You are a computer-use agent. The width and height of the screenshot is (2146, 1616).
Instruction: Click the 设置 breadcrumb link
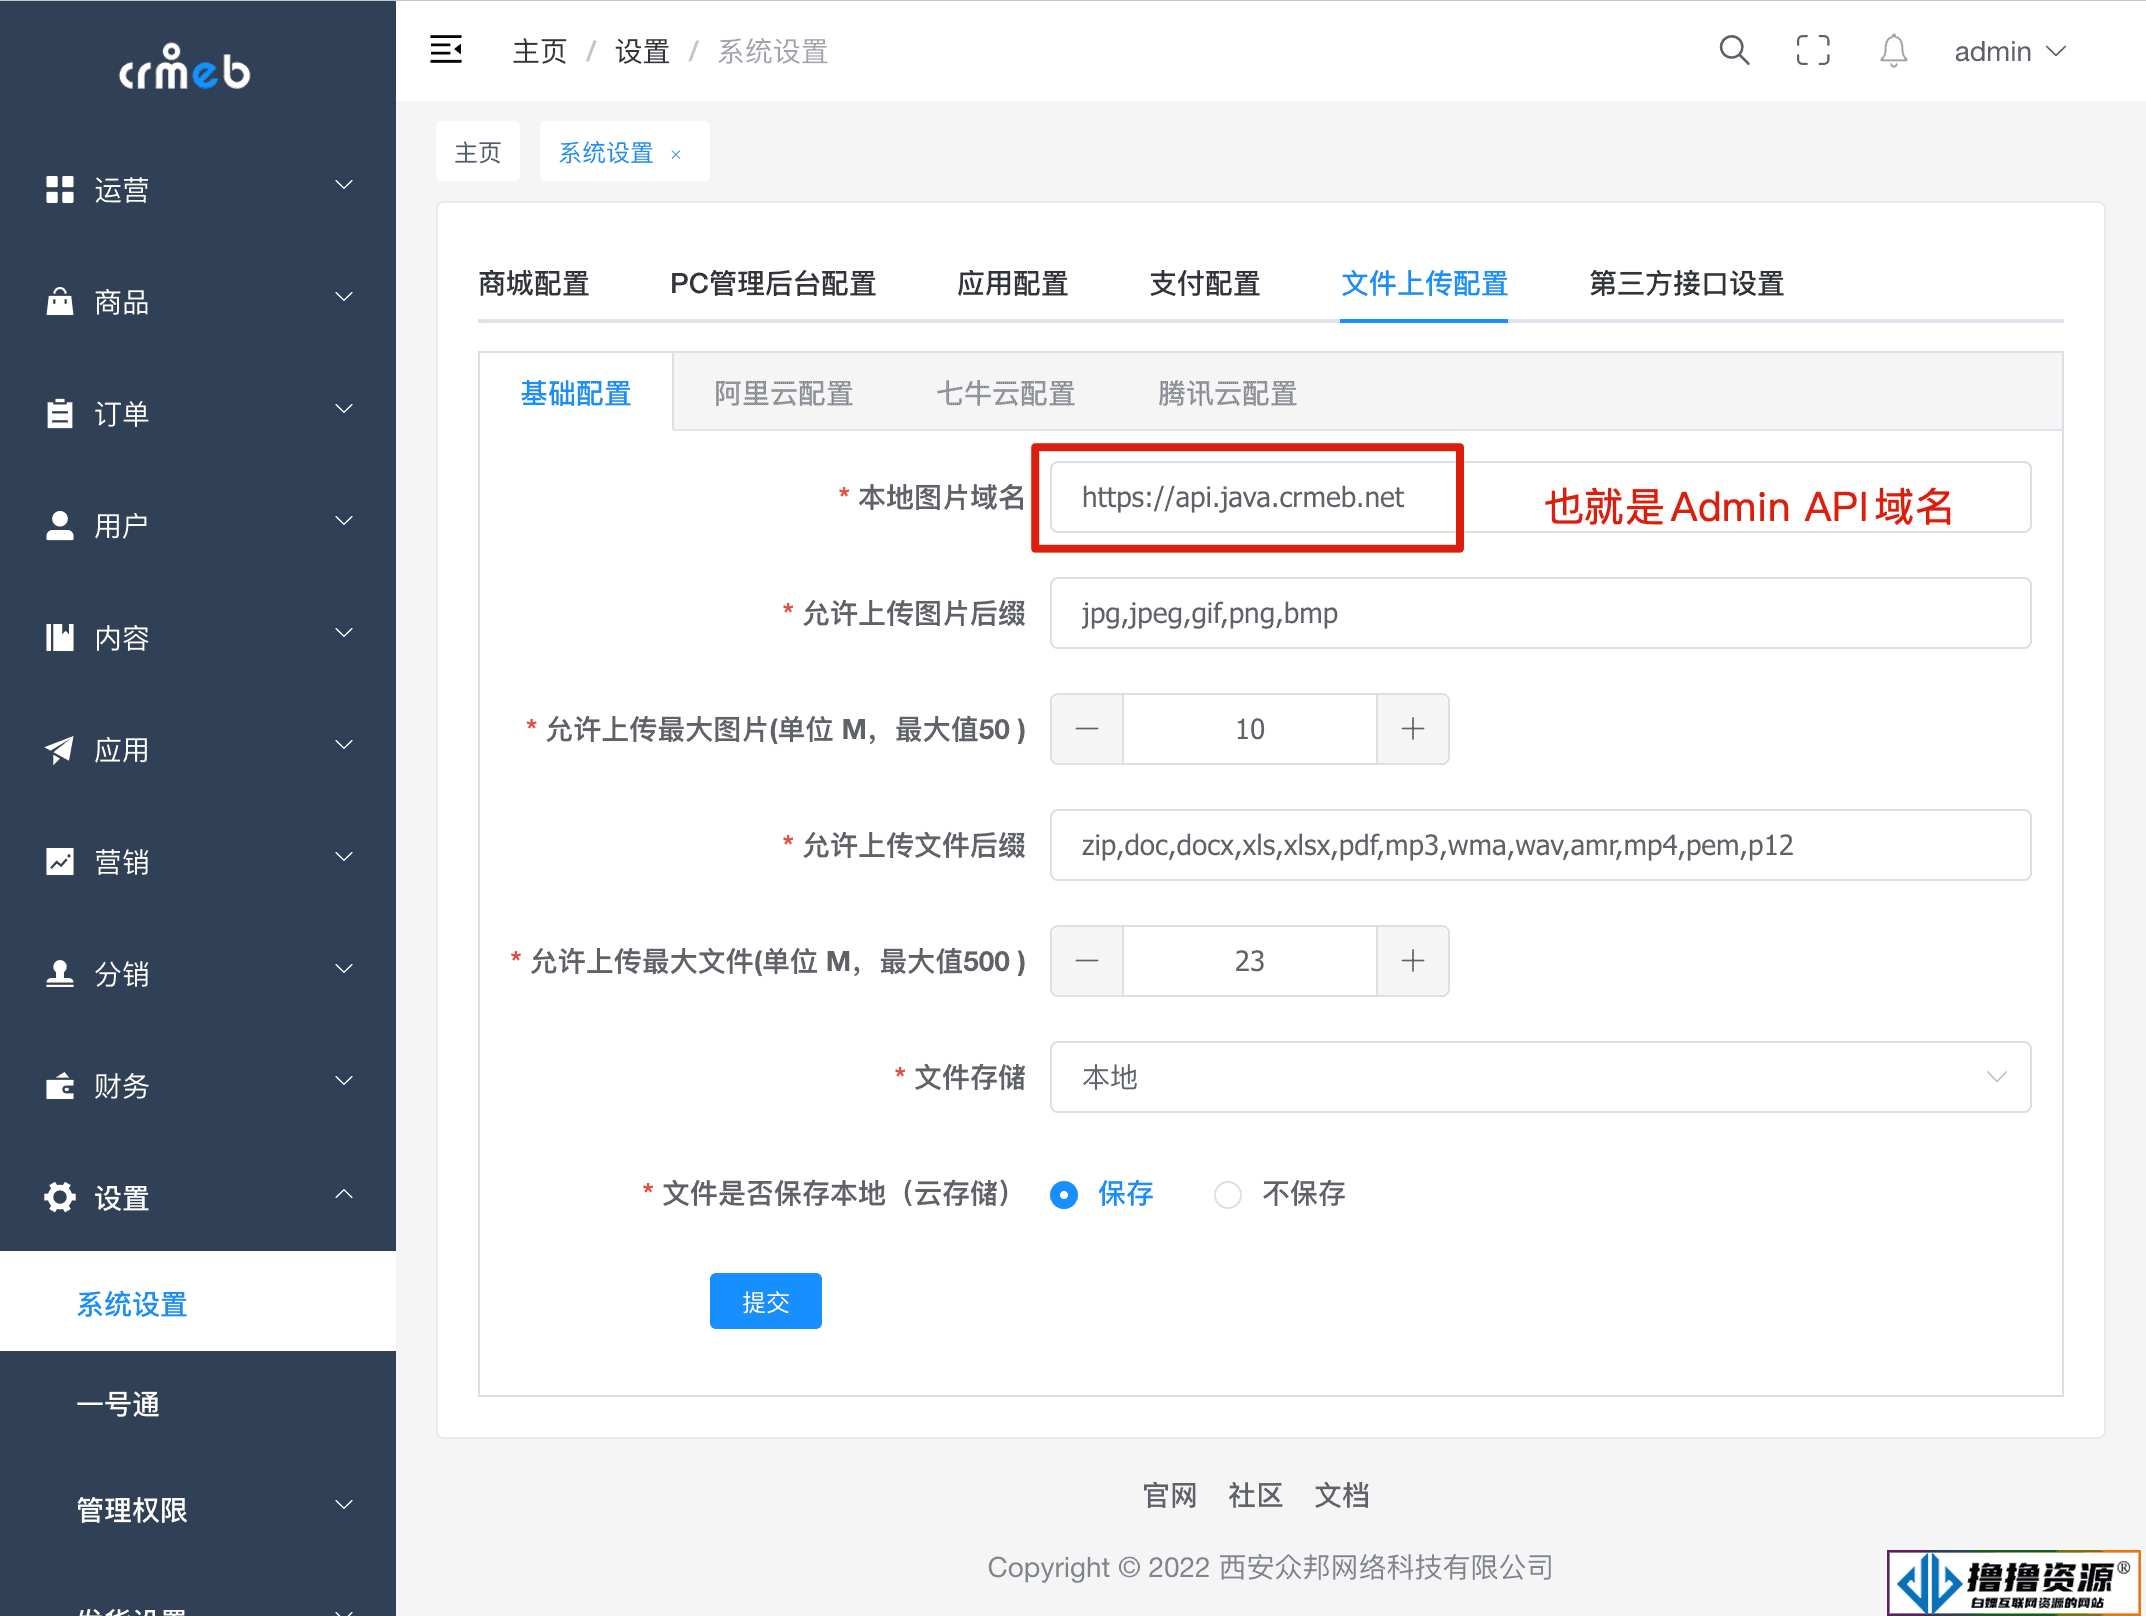(x=642, y=51)
